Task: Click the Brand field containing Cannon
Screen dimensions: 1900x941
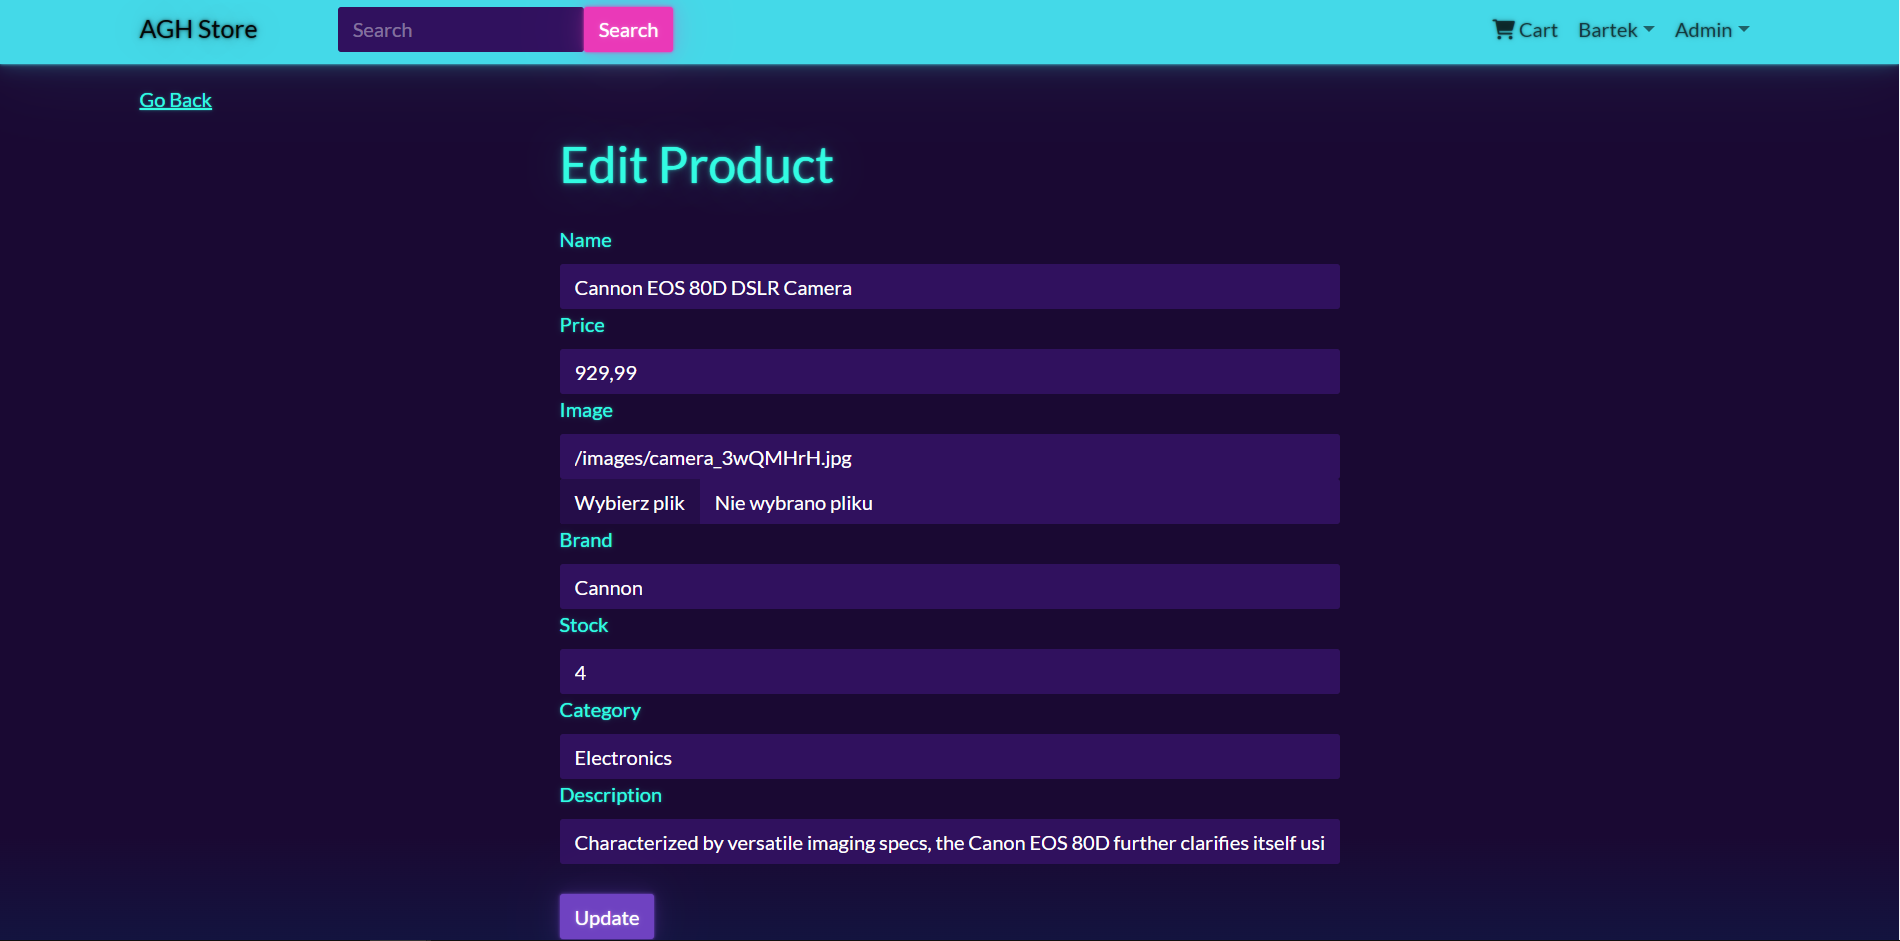Action: tap(948, 587)
